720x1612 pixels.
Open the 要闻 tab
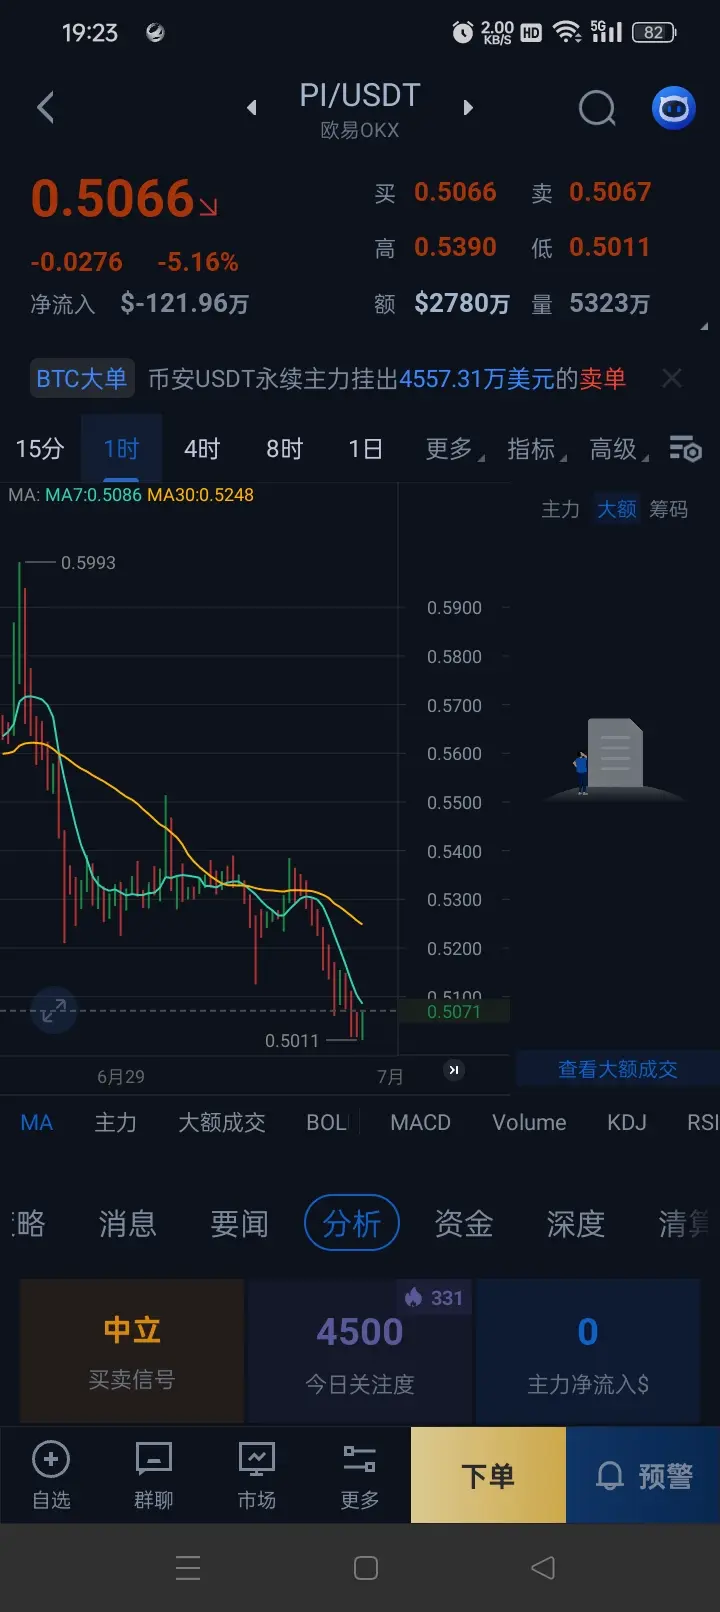click(x=239, y=1223)
